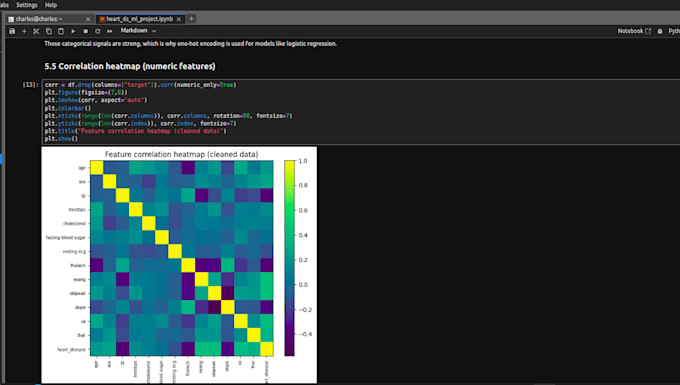
Task: Save the notebook with the disk icon
Action: click(x=12, y=31)
